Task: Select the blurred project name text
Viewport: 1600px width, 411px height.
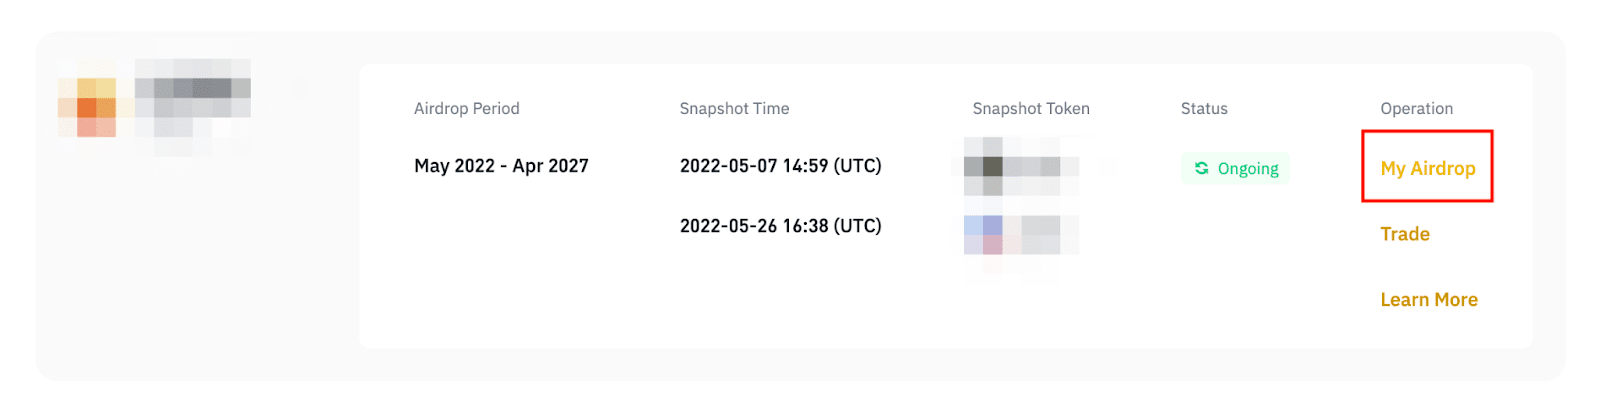Action: [192, 100]
